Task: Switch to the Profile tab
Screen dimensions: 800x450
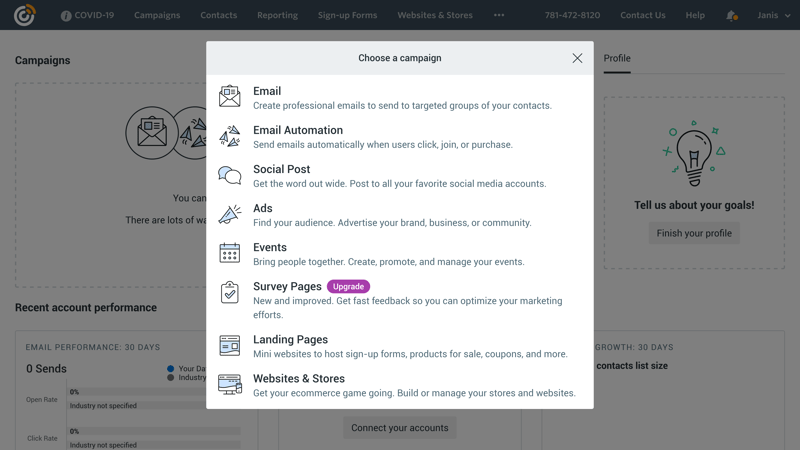Action: [x=617, y=58]
